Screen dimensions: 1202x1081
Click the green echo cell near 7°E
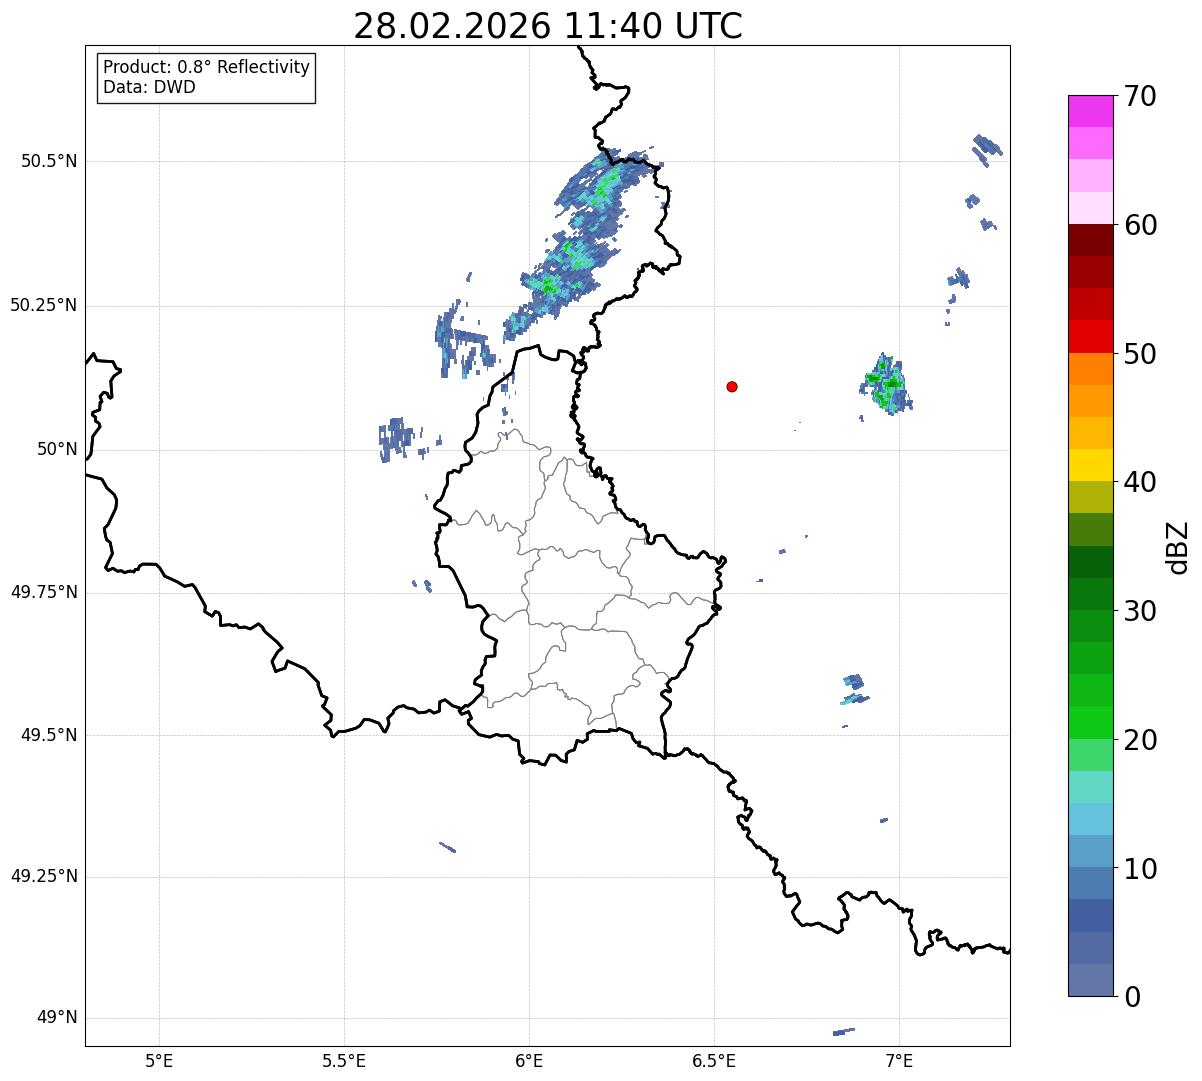(x=886, y=384)
